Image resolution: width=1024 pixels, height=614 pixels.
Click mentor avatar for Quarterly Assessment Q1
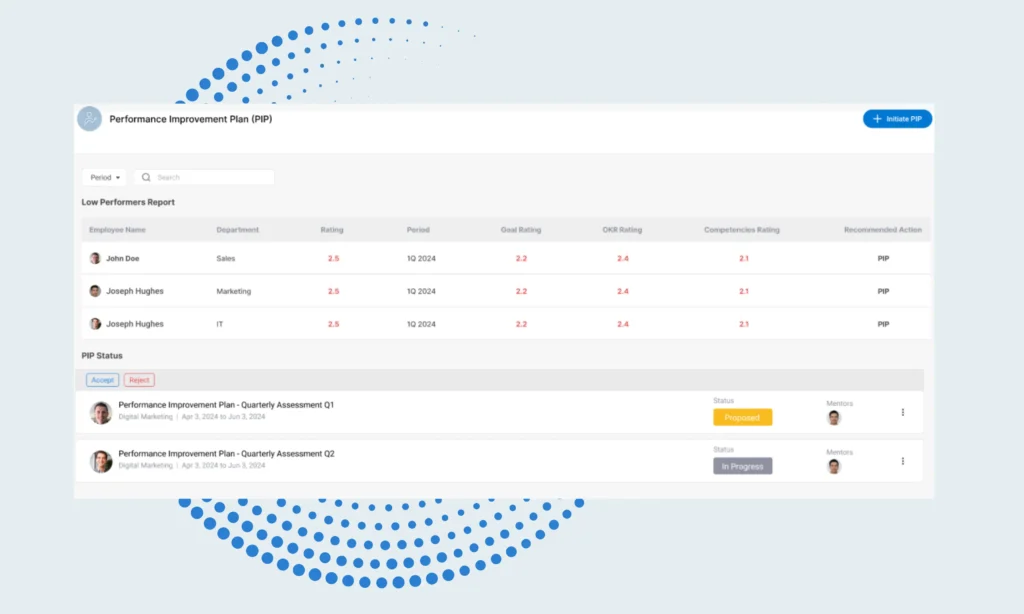click(834, 418)
